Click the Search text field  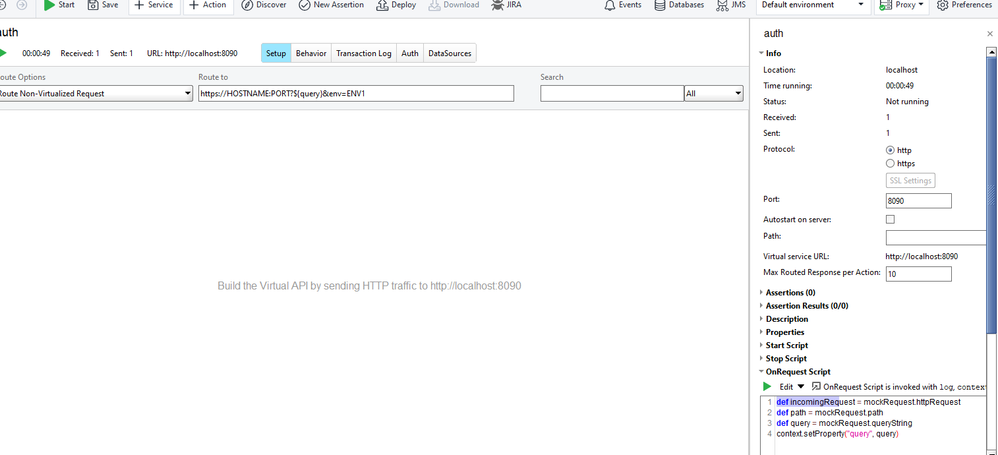coord(612,94)
